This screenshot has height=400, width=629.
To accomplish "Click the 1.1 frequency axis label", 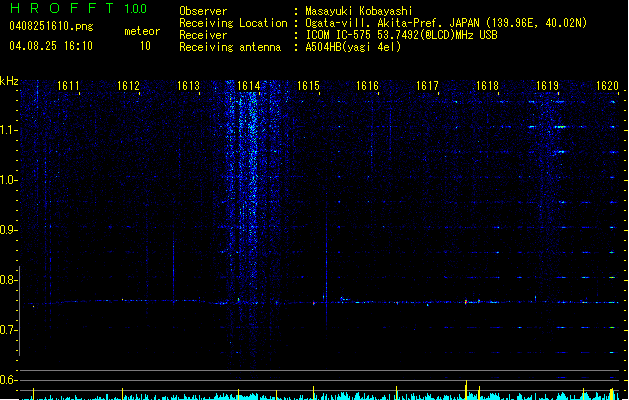I will pyautogui.click(x=9, y=130).
